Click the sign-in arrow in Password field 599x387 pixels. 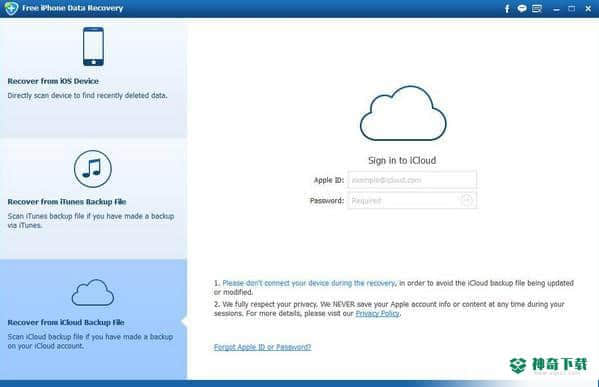tap(466, 200)
